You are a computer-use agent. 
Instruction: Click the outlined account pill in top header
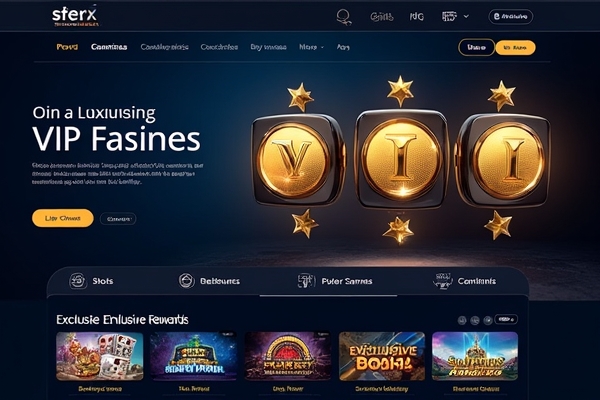[510, 16]
